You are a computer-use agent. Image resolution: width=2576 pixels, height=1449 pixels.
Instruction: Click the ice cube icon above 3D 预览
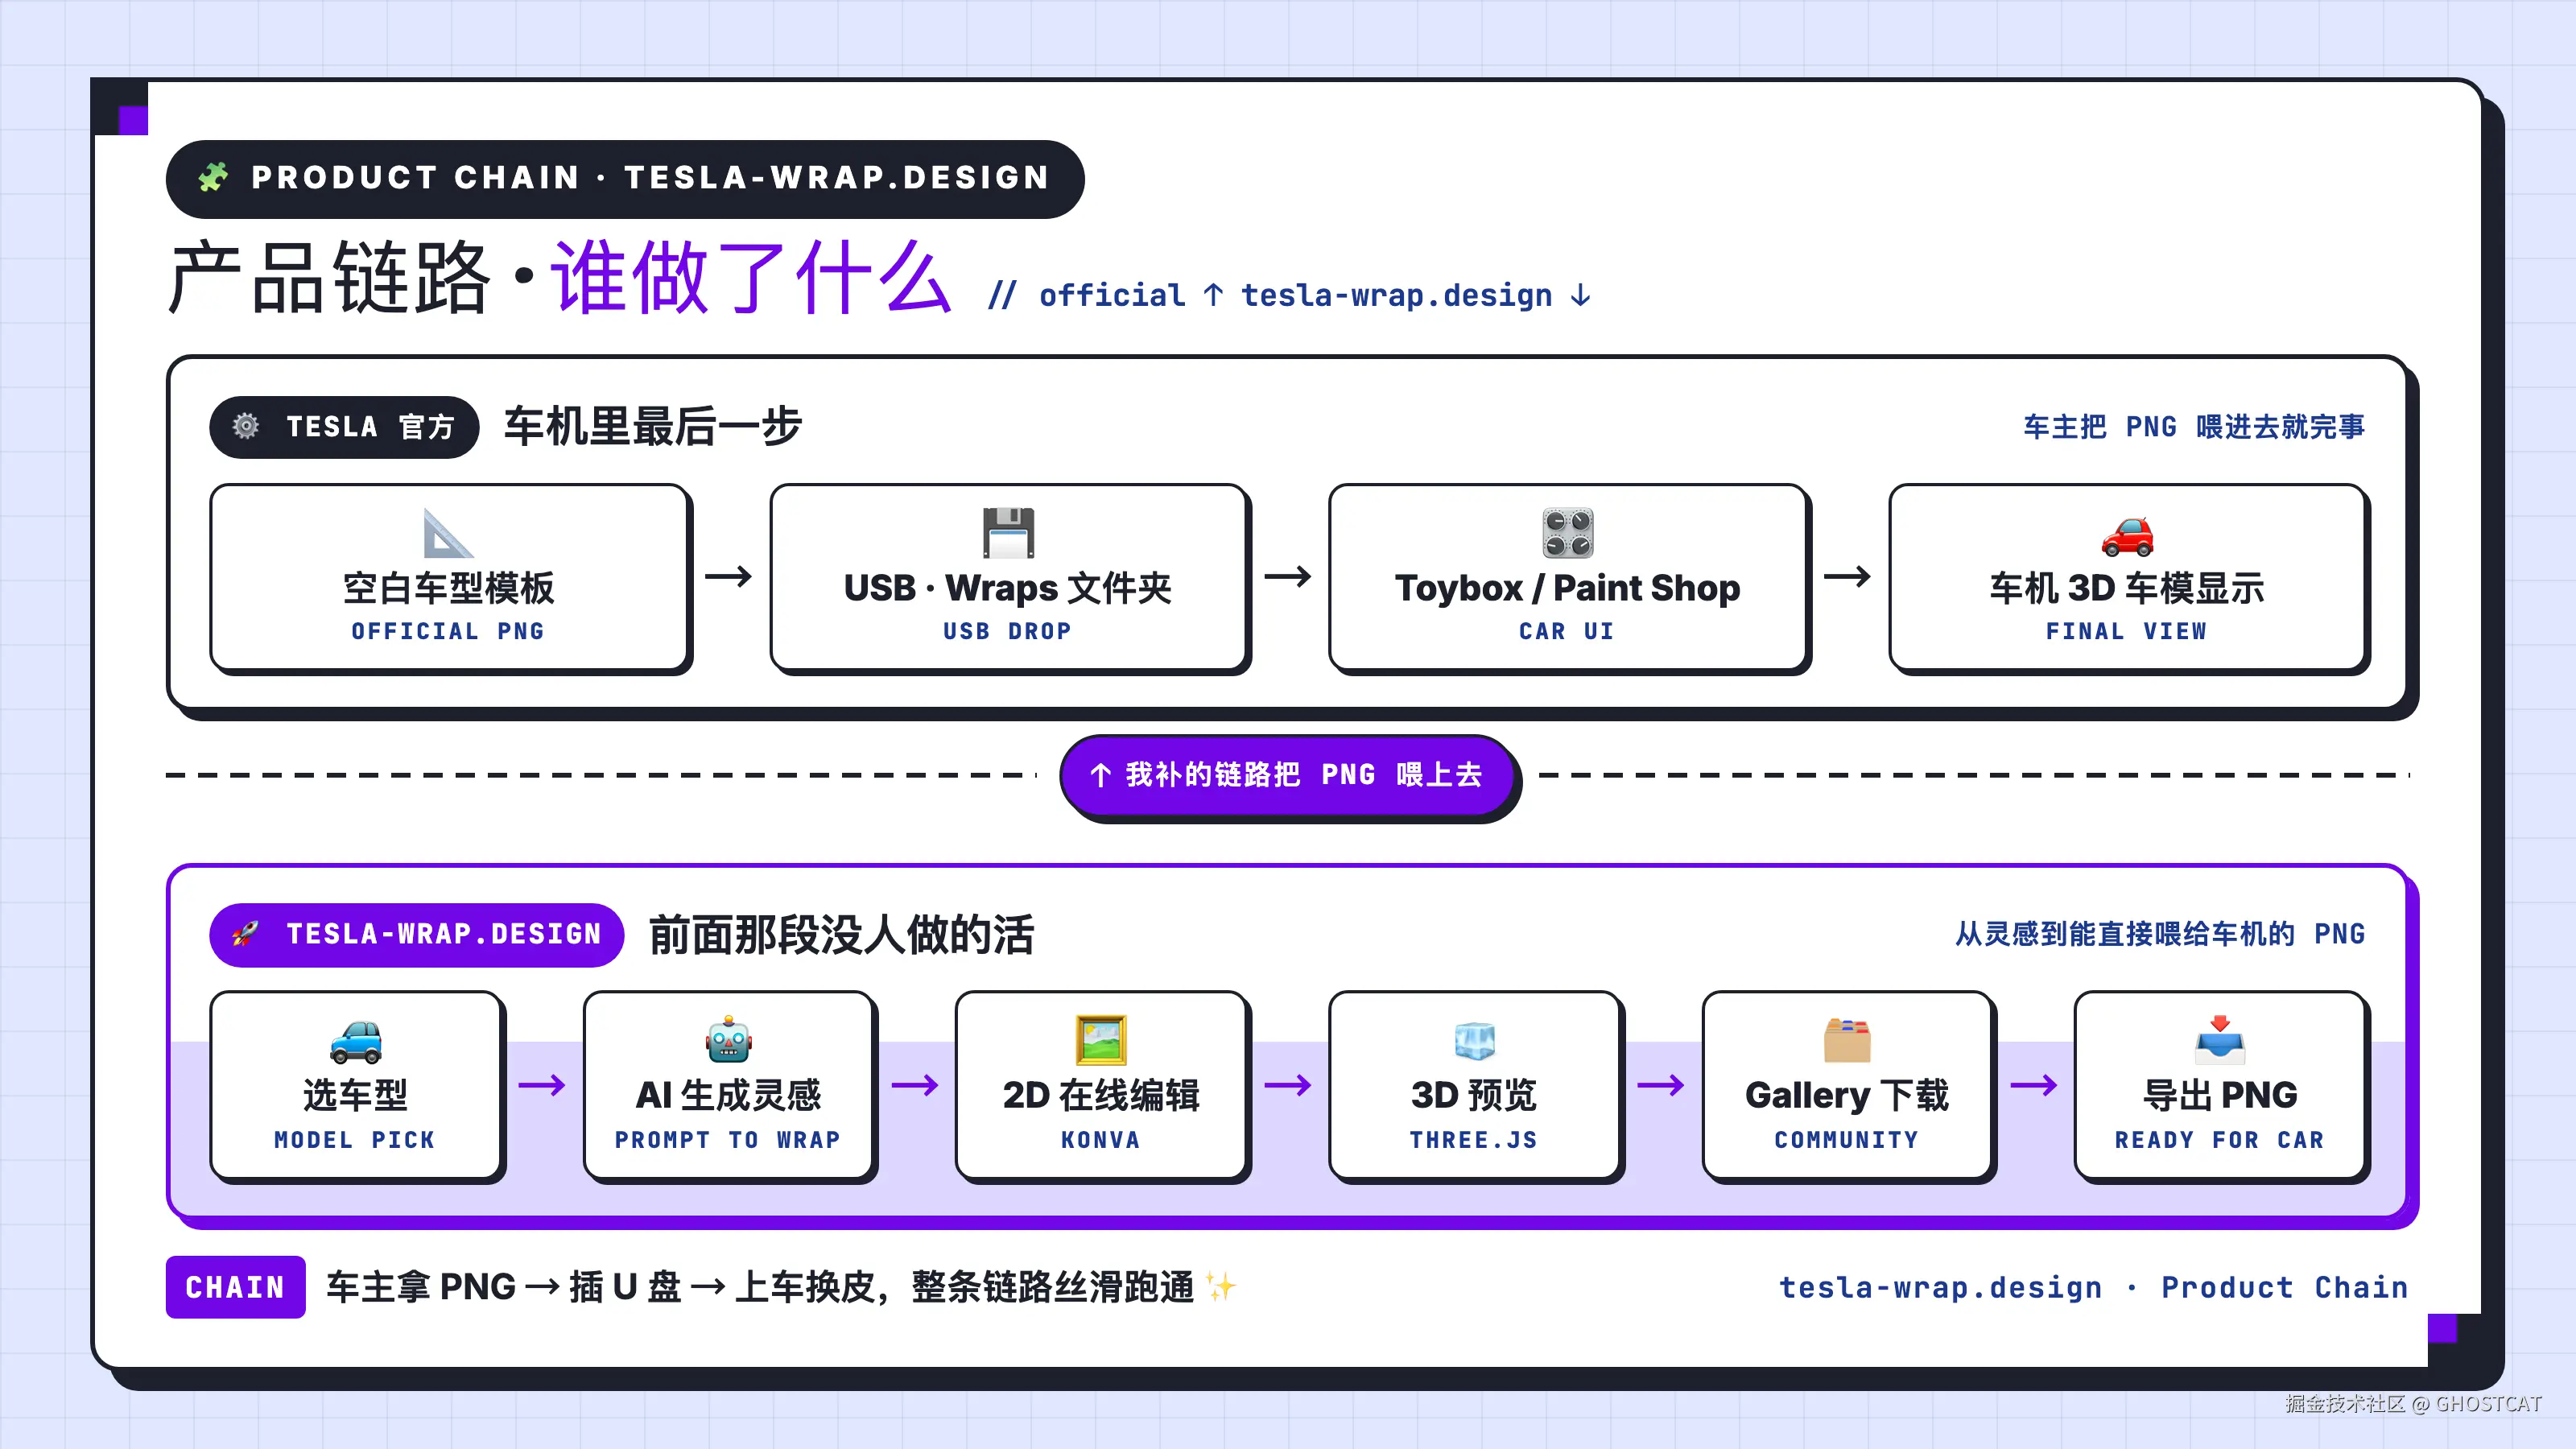tap(1474, 1041)
